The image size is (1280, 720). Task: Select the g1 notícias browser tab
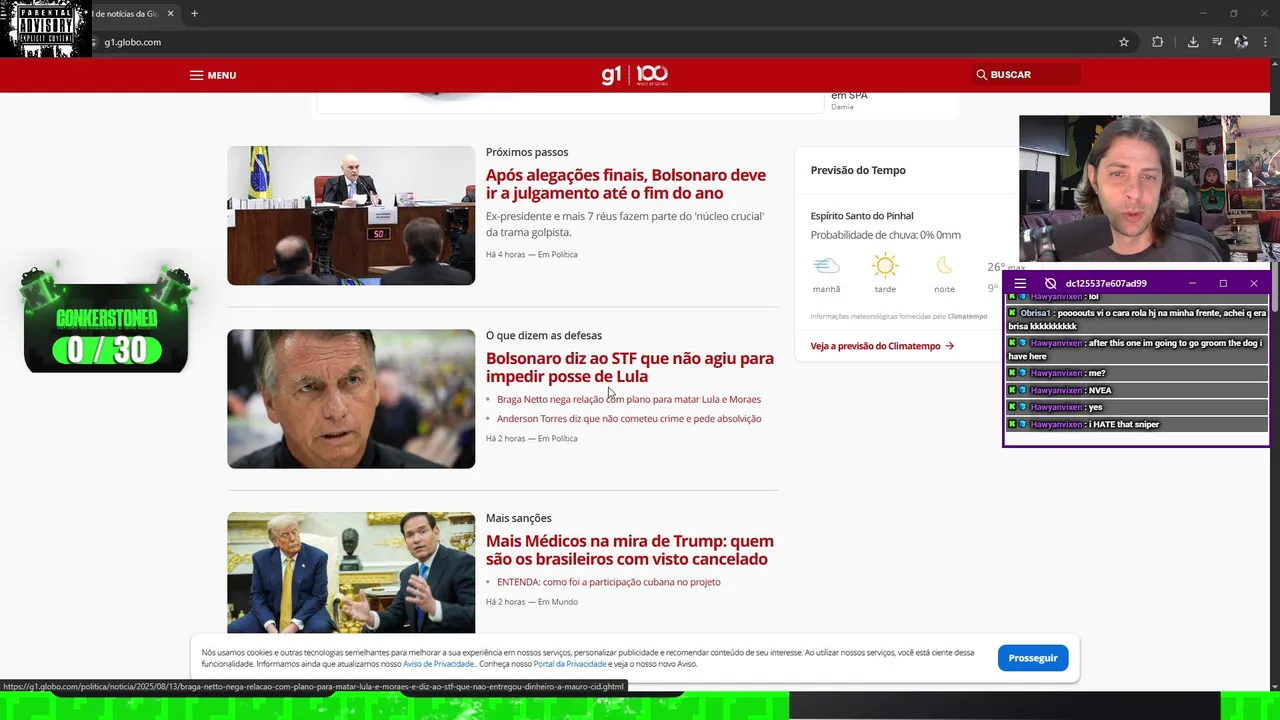point(130,13)
